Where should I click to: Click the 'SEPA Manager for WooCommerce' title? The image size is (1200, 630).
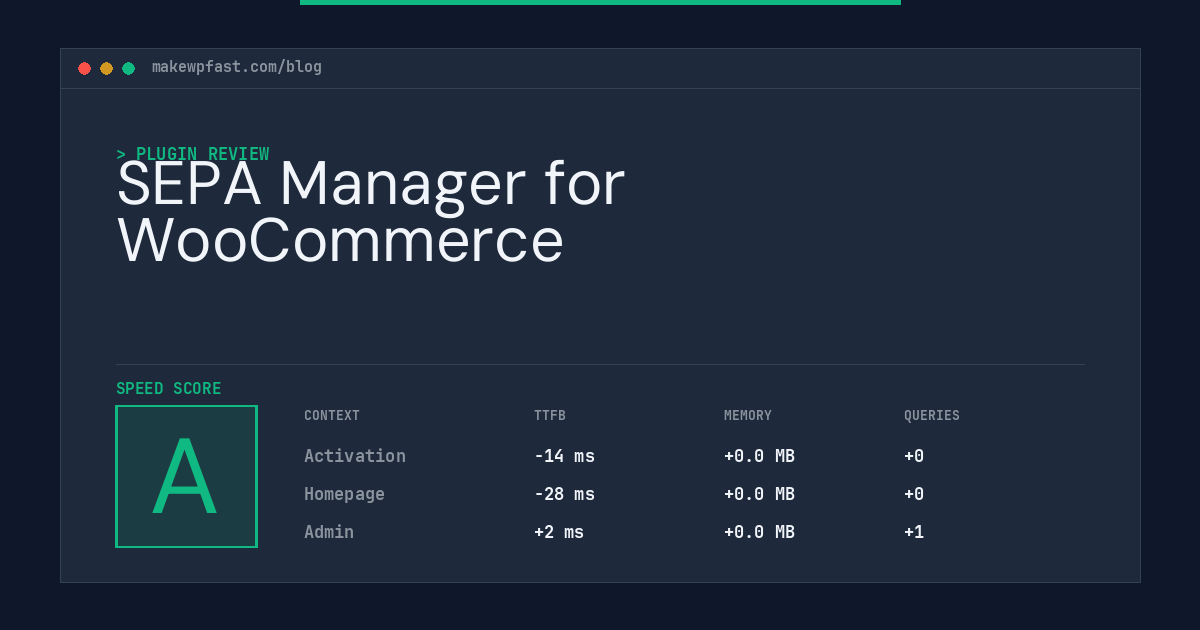[x=371, y=212]
